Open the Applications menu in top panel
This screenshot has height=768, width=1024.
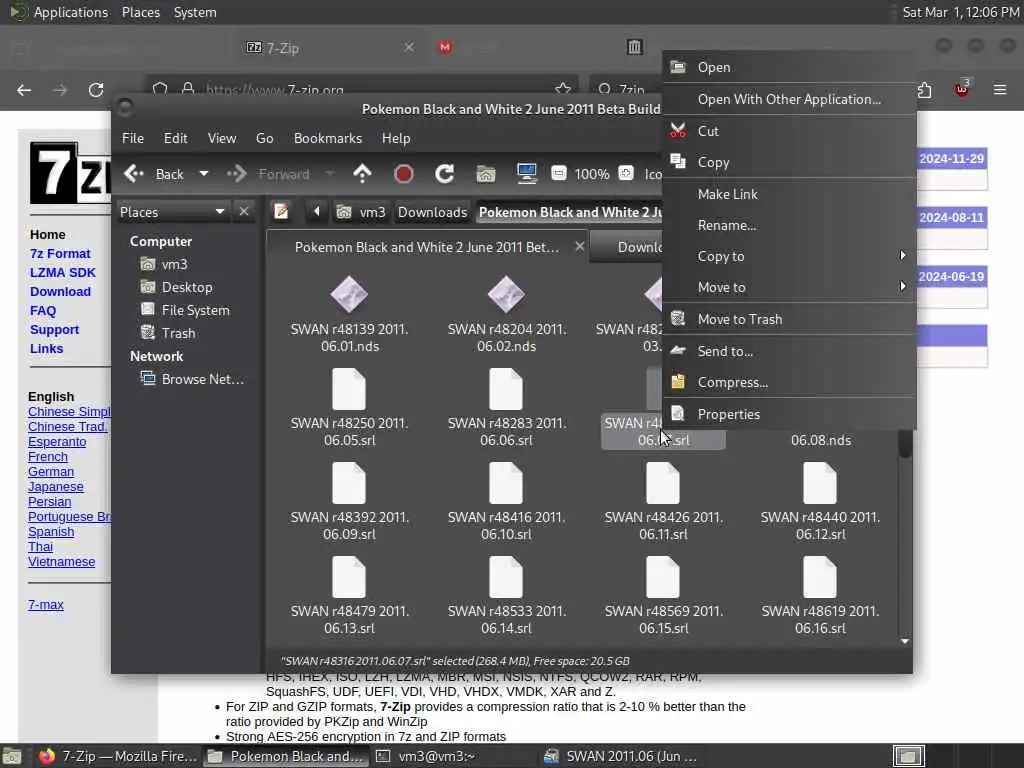[71, 12]
